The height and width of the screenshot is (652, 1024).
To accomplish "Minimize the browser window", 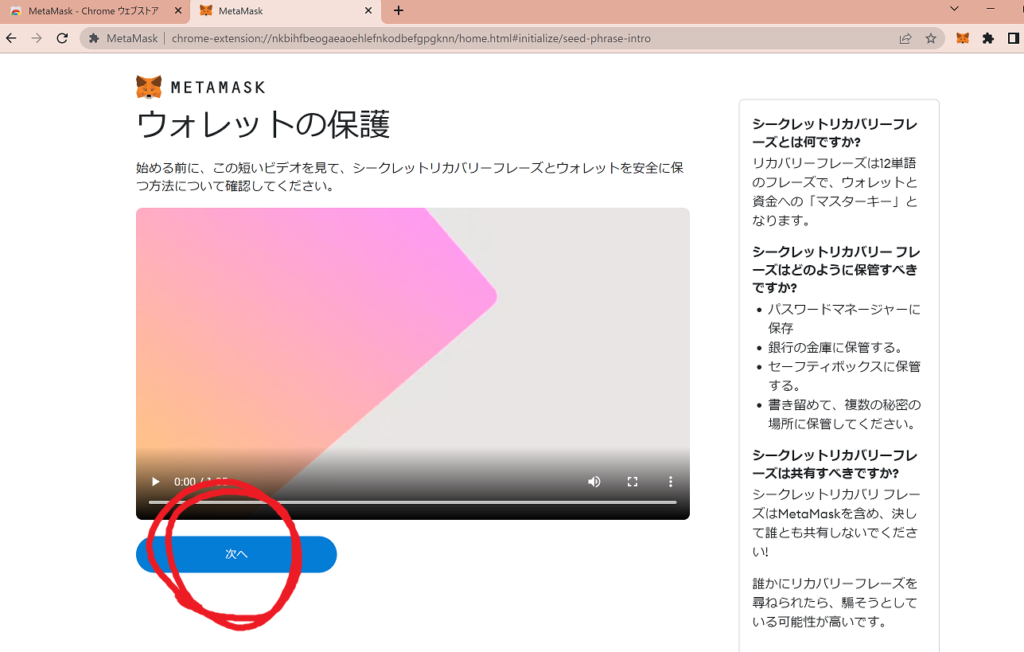I will pos(990,9).
